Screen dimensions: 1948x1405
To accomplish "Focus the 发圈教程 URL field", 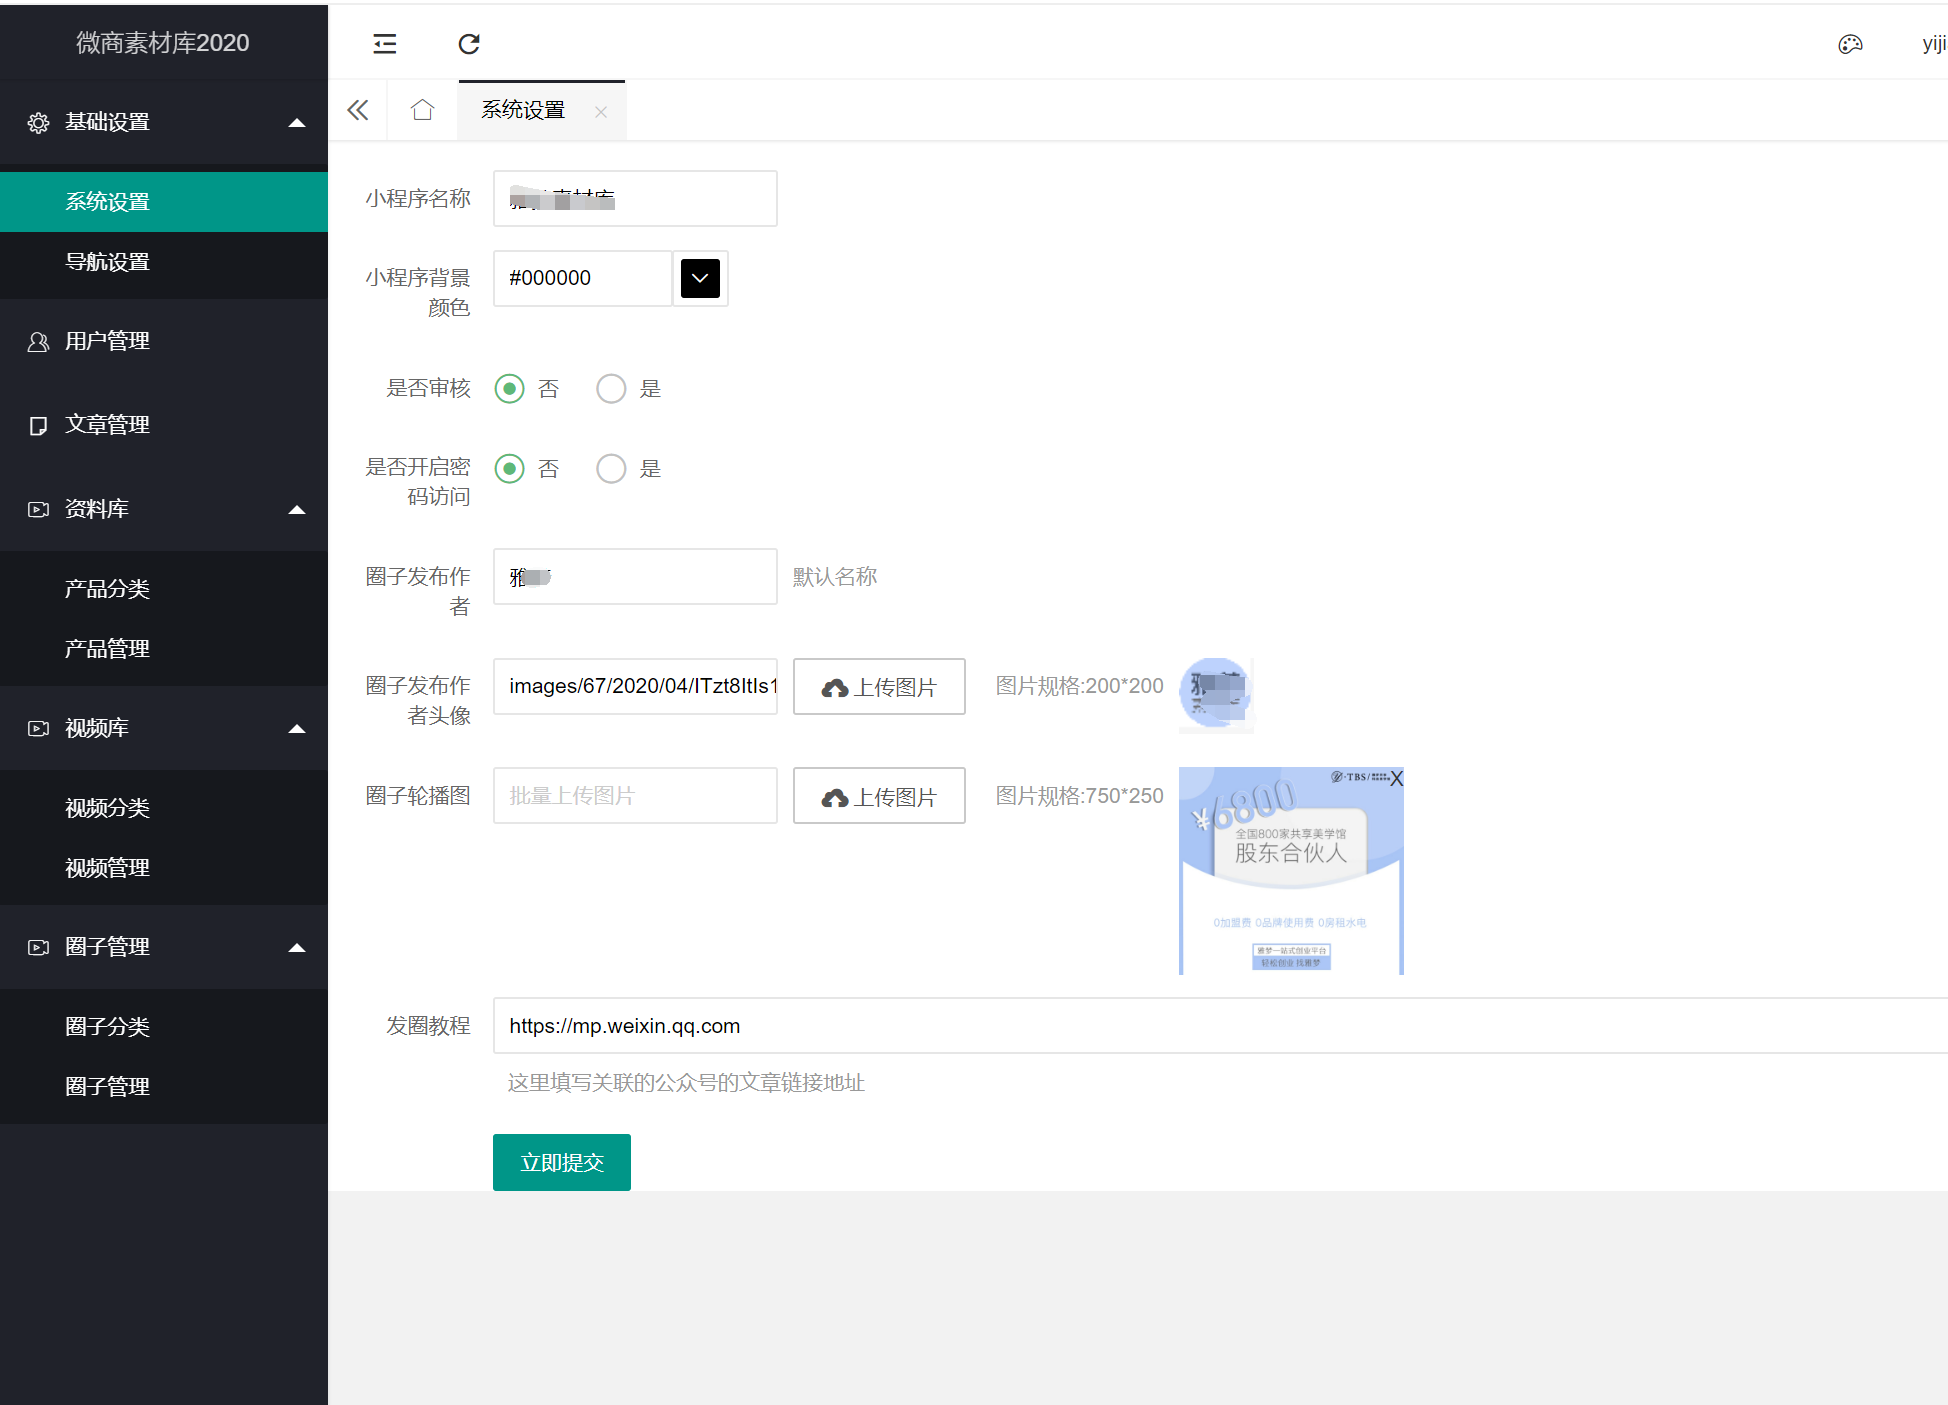I will (x=1220, y=1026).
